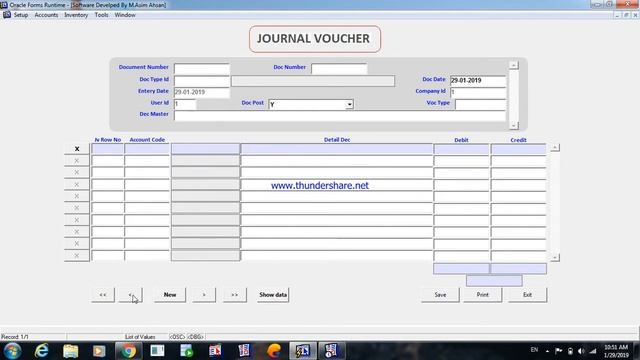Viewport: 640px width, 360px height.
Task: Open the Window menu
Action: [125, 15]
